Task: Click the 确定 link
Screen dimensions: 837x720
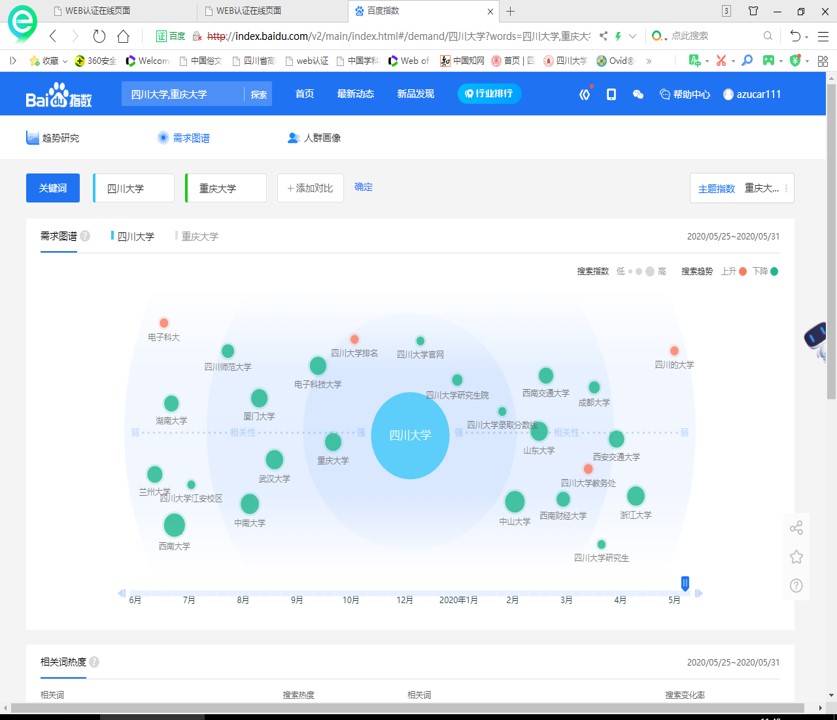Action: click(364, 187)
